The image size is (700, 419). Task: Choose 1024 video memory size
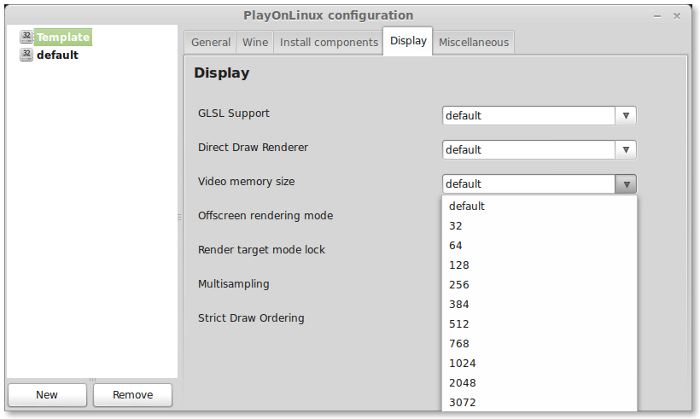click(539, 363)
